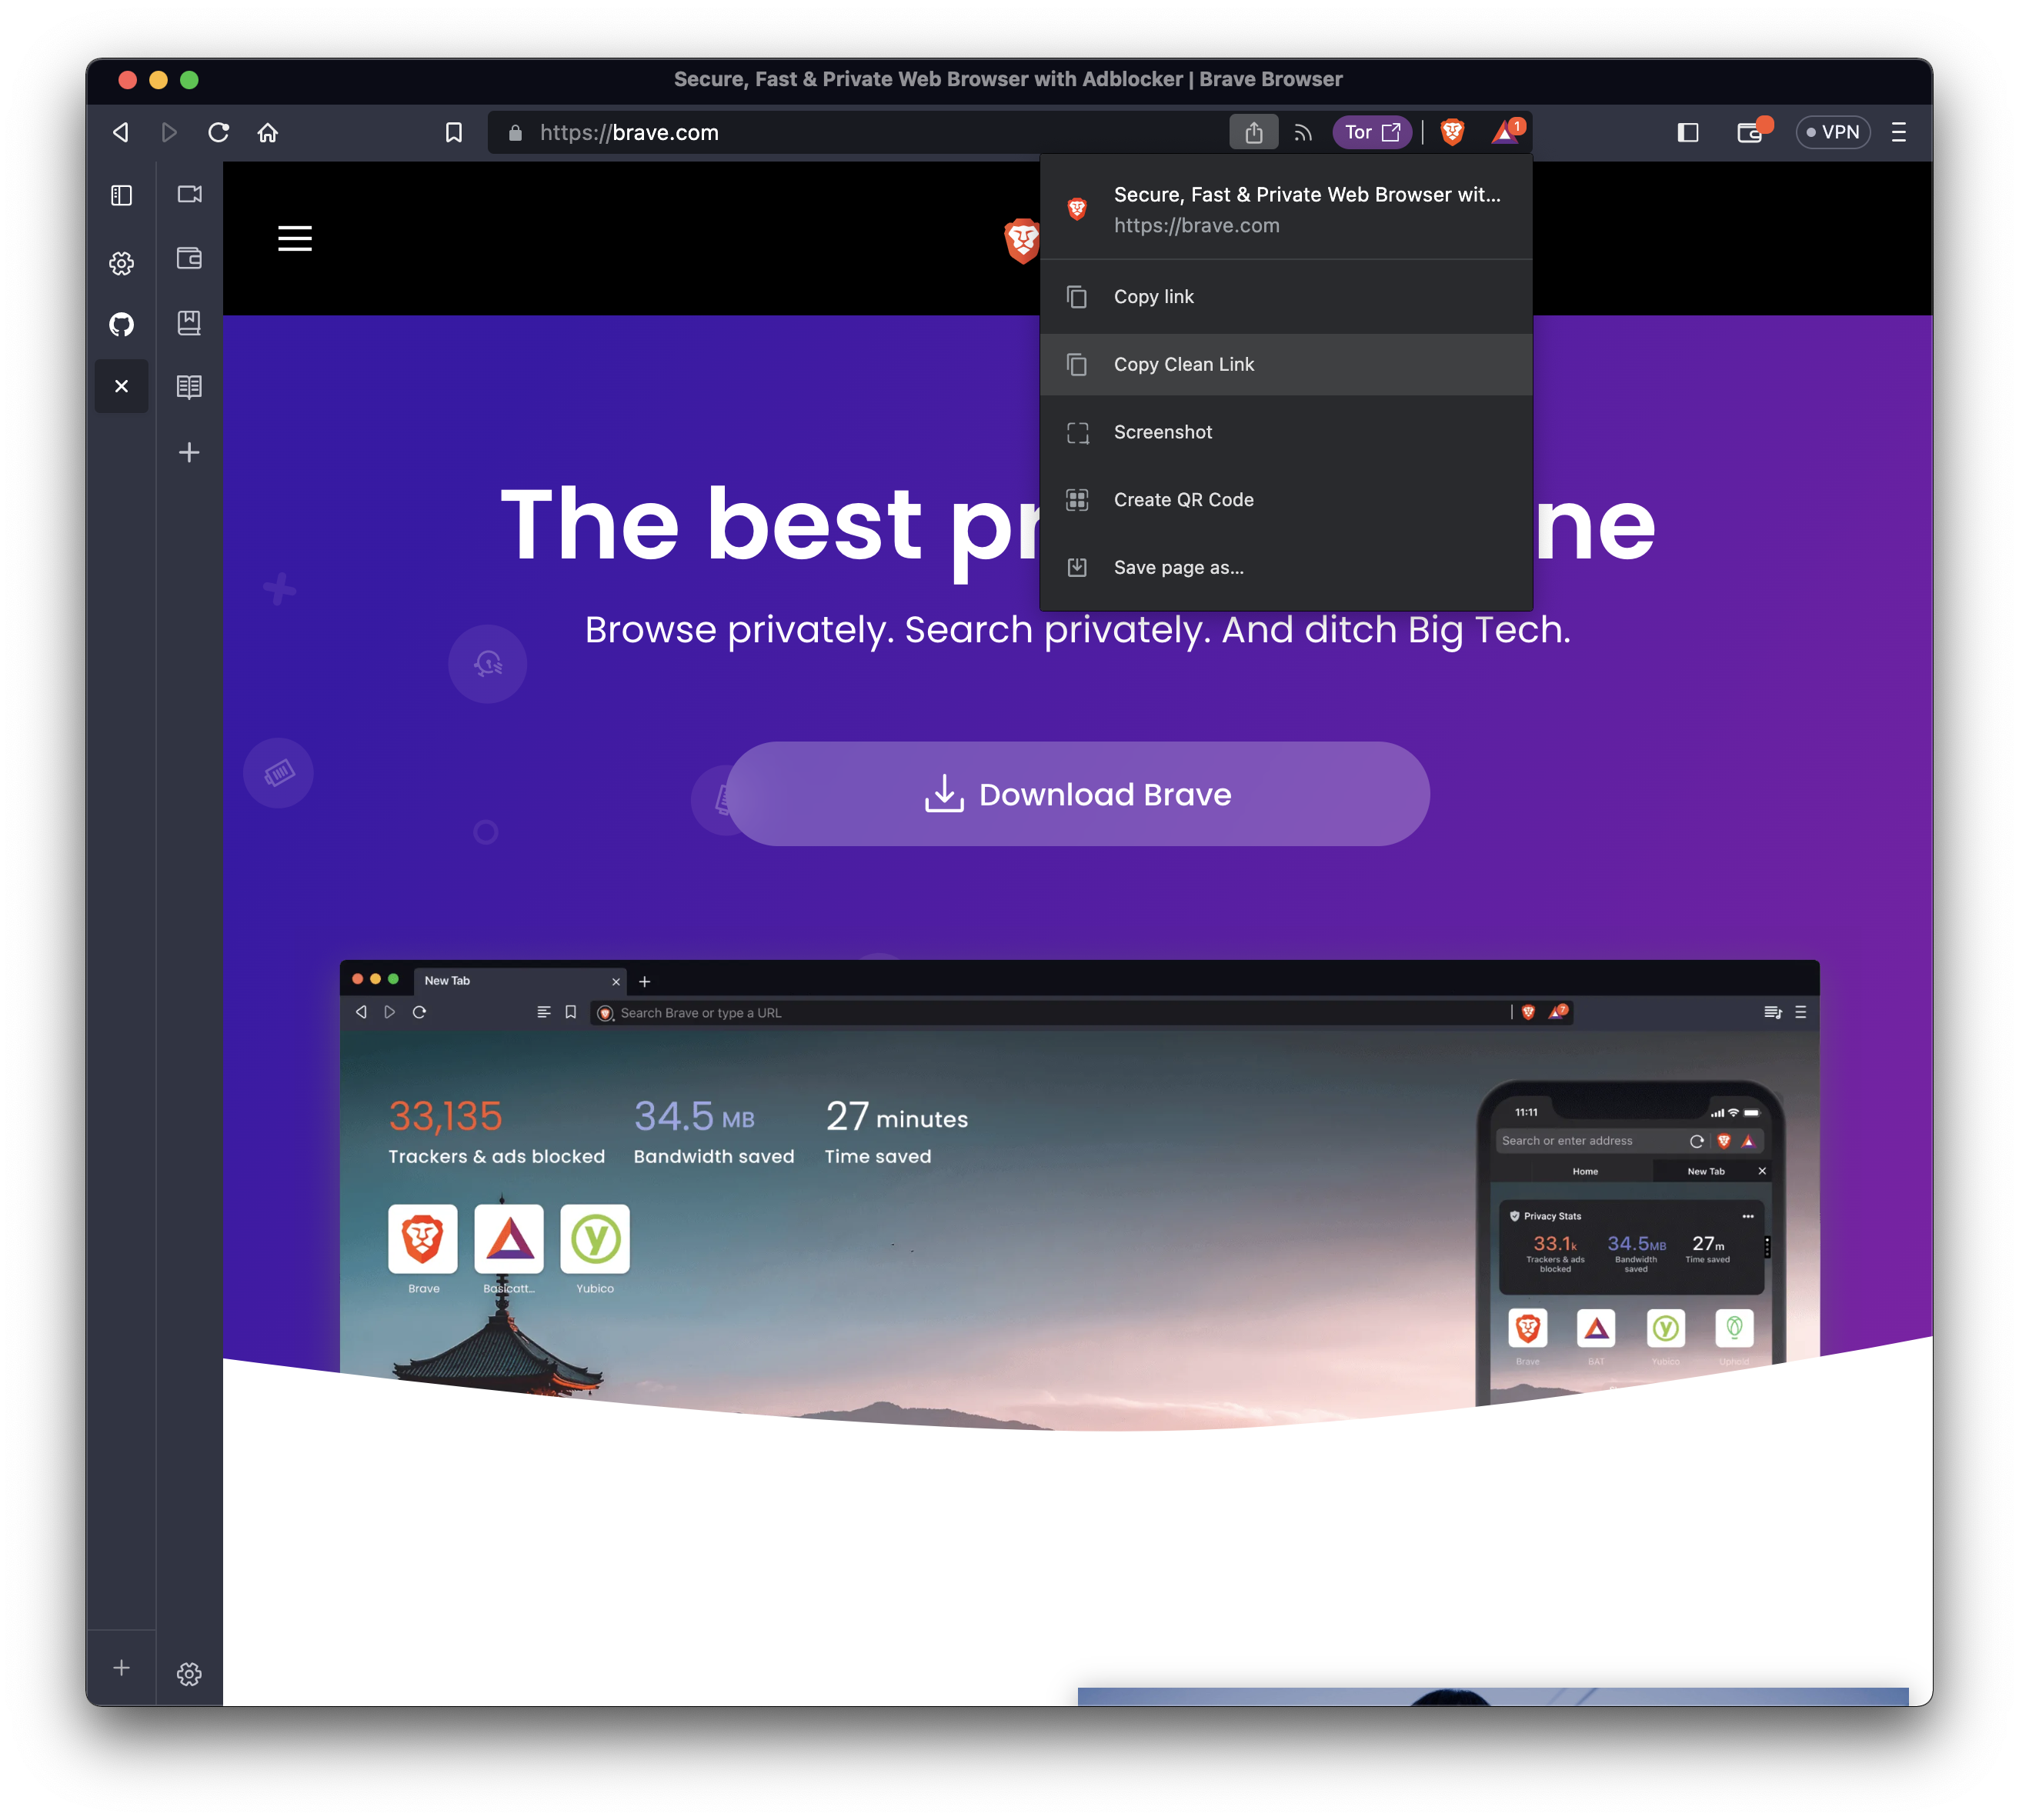This screenshot has width=2019, height=1820.
Task: Switch to the GitHub tab
Action: 121,324
